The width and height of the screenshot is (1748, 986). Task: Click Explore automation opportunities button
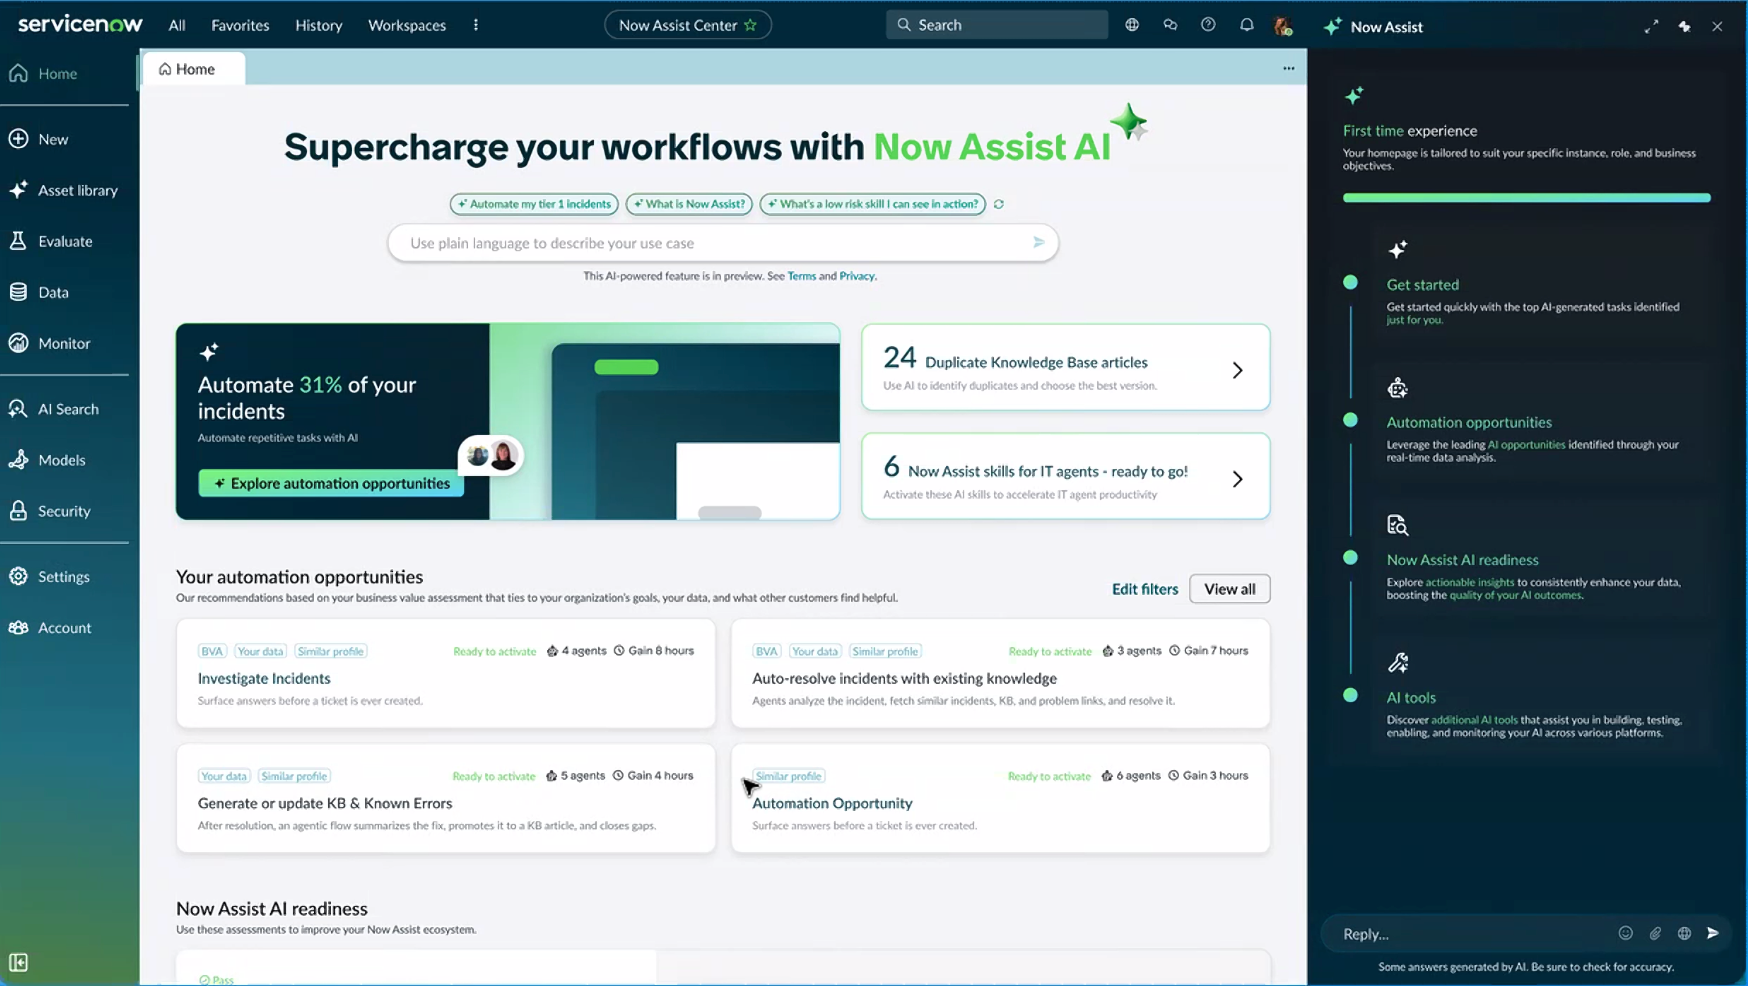[x=331, y=483]
